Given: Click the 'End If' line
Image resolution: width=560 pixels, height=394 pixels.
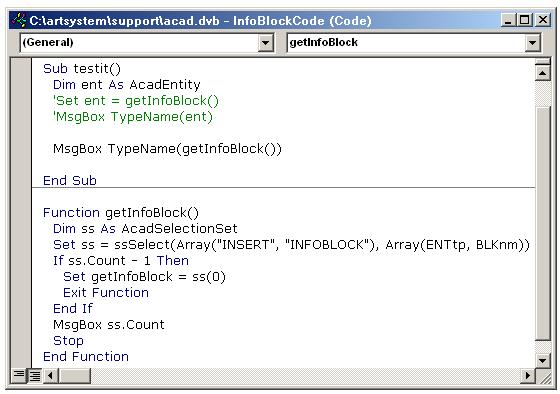Looking at the screenshot, I should tap(73, 309).
